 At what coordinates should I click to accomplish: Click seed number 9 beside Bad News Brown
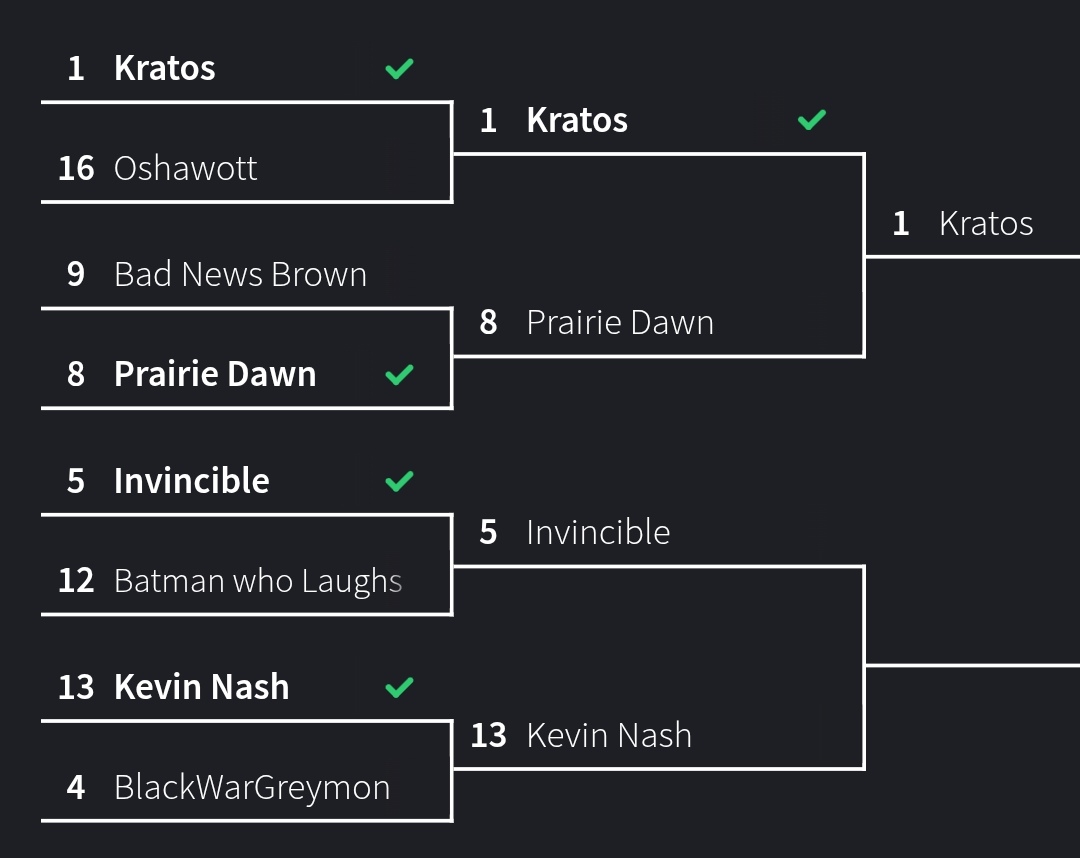[76, 275]
